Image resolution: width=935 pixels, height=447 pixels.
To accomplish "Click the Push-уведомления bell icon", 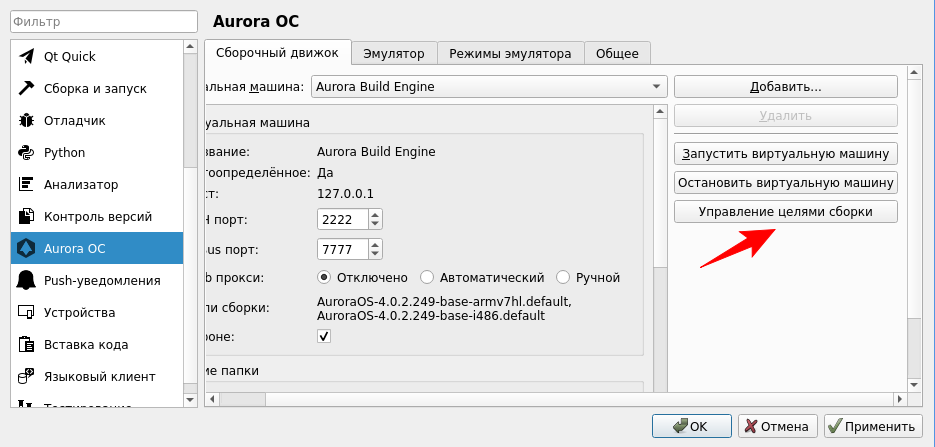I will [x=27, y=281].
